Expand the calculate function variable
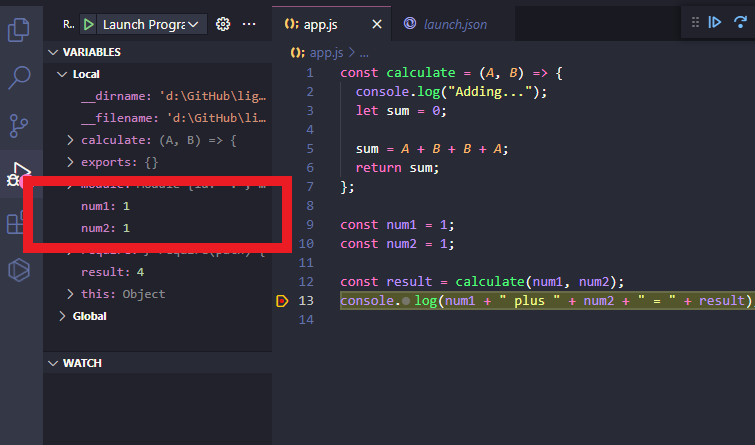The height and width of the screenshot is (445, 755). pos(70,140)
